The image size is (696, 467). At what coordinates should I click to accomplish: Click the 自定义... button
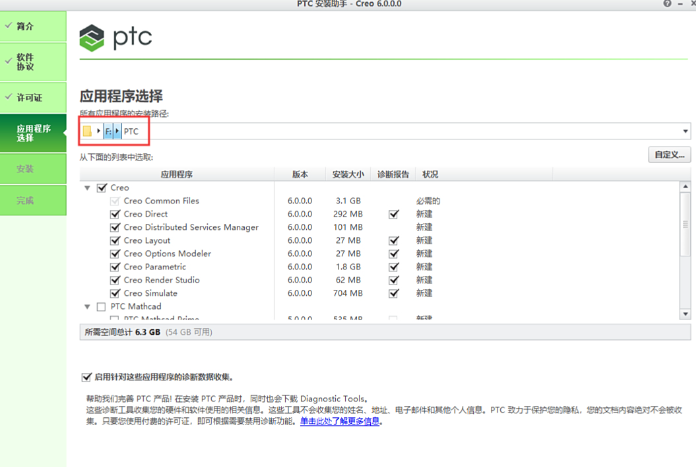[668, 155]
